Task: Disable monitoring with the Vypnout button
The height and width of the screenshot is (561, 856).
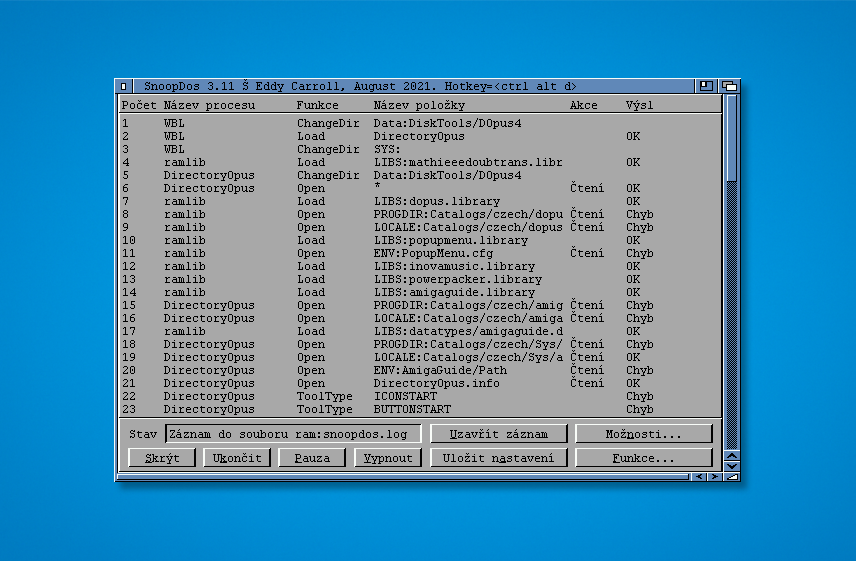Action: [x=388, y=458]
